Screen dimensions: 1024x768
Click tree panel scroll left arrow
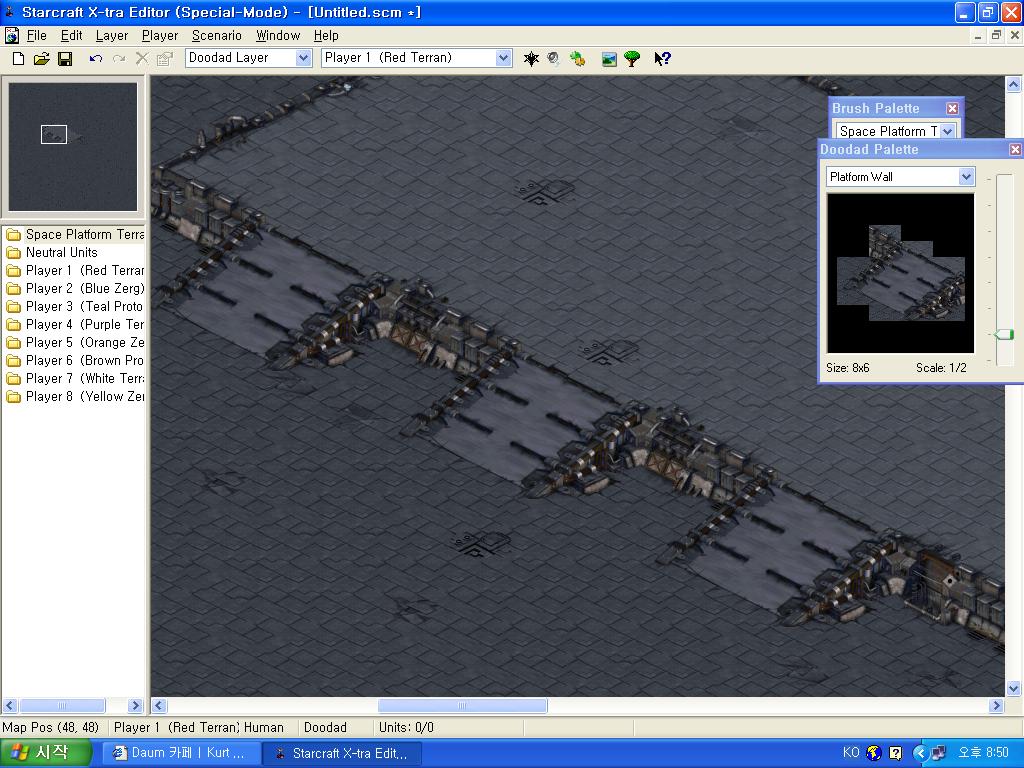(x=10, y=705)
